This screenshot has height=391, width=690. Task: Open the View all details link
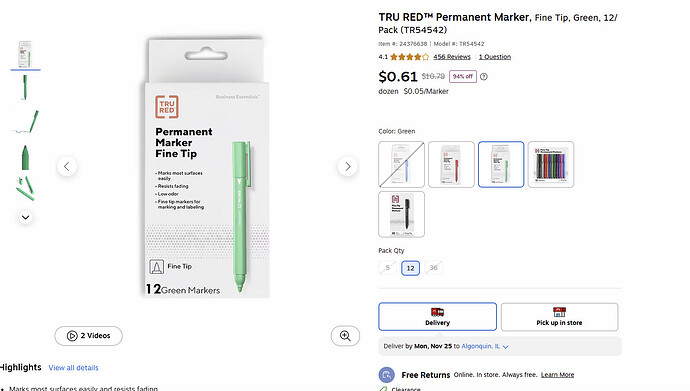[x=73, y=368]
